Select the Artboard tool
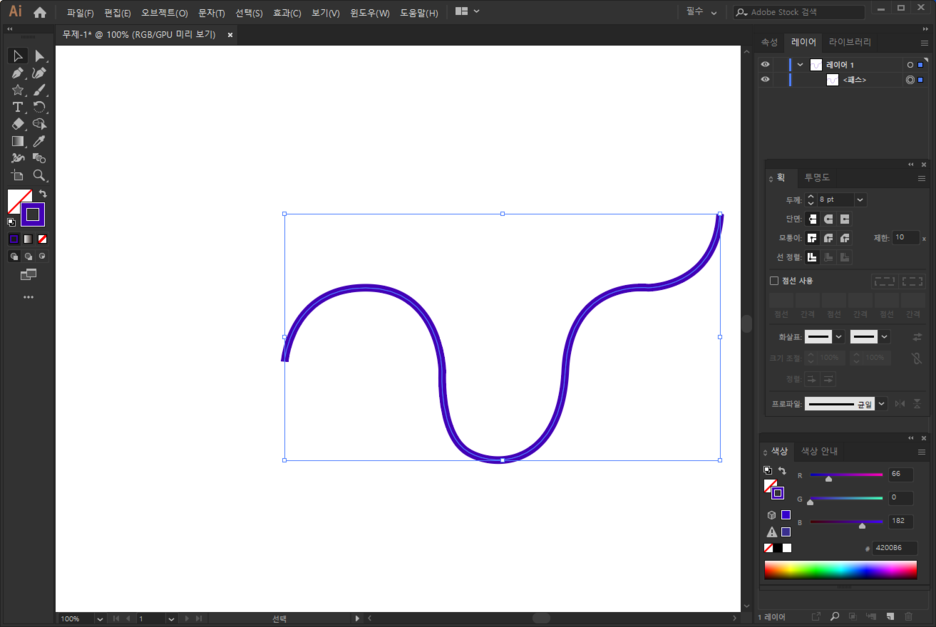The image size is (936, 627). [x=17, y=176]
